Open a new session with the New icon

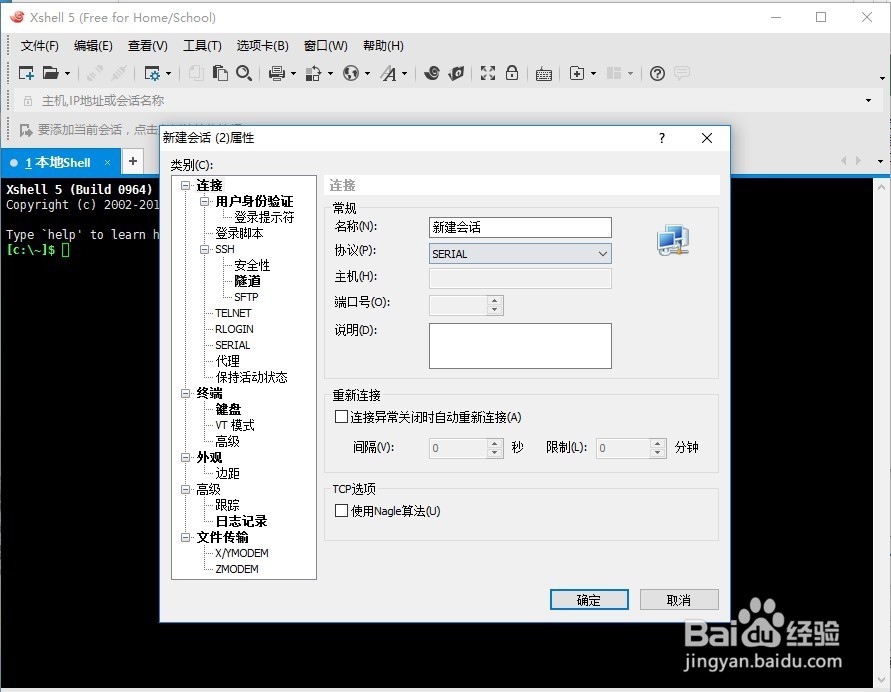pos(25,73)
